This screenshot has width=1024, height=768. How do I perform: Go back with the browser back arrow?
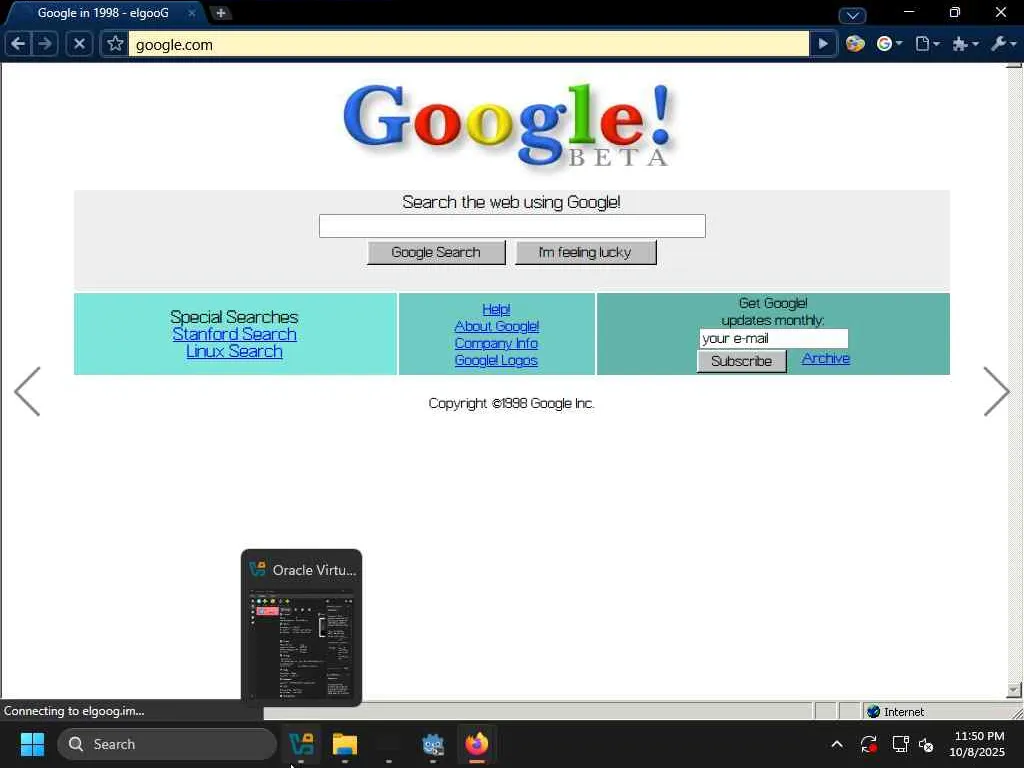[18, 44]
